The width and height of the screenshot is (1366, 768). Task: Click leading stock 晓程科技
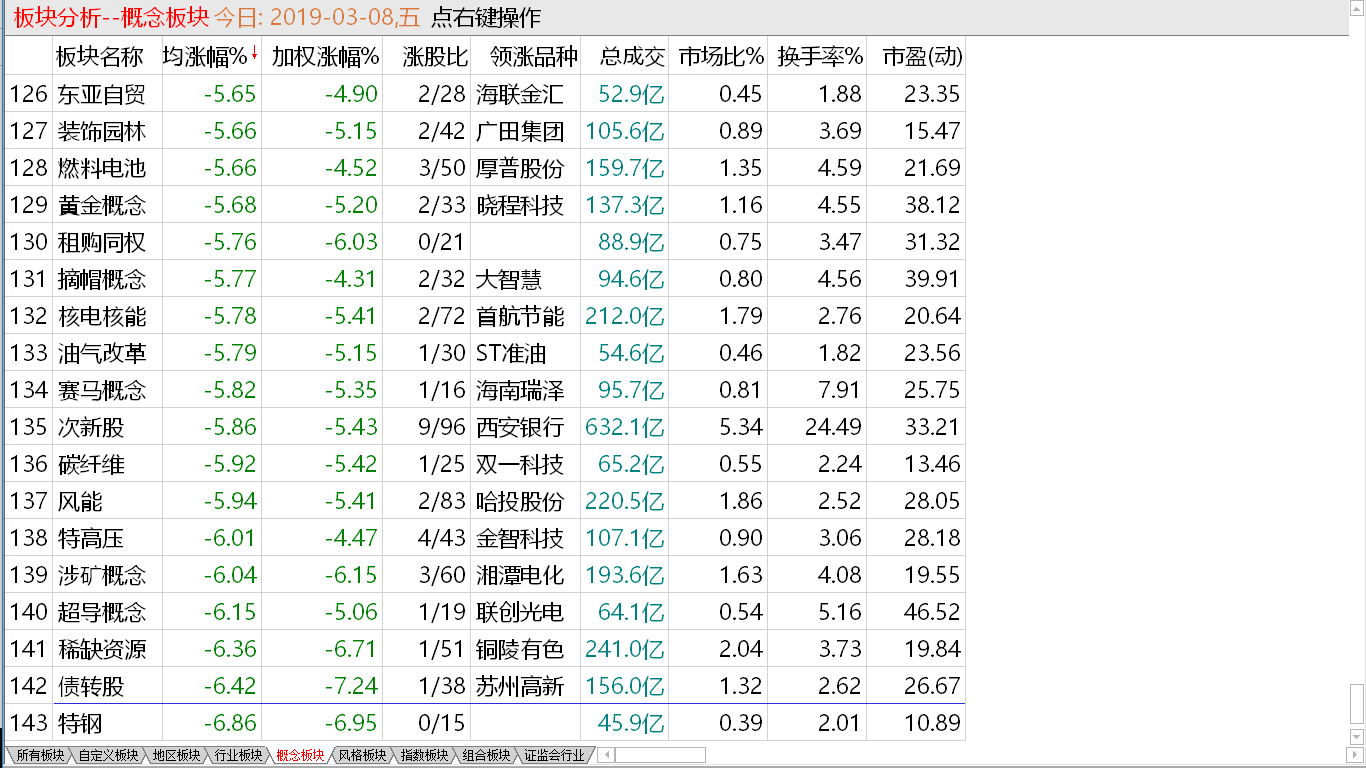click(520, 205)
